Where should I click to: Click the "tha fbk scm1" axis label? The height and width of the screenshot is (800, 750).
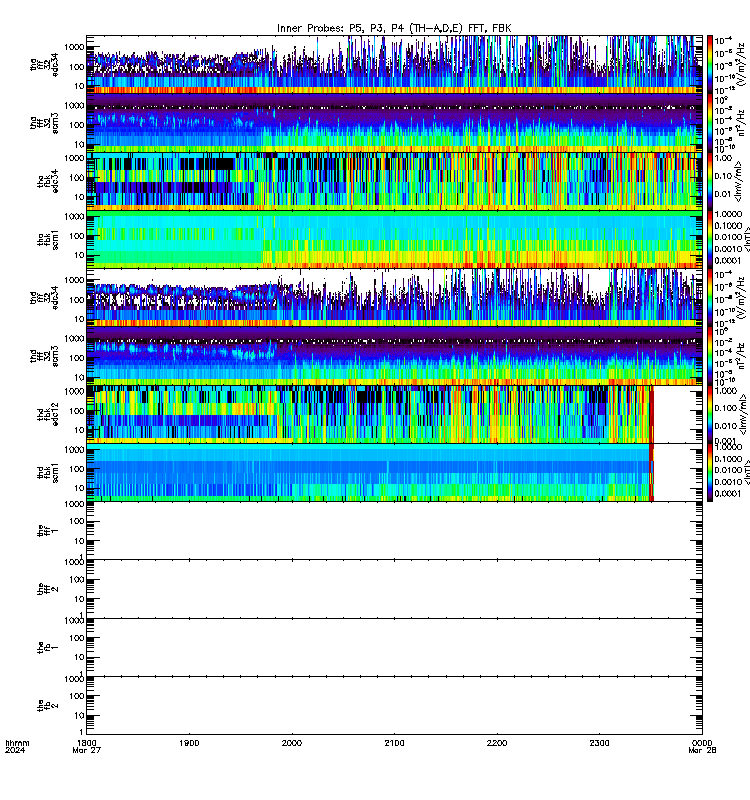click(x=48, y=239)
